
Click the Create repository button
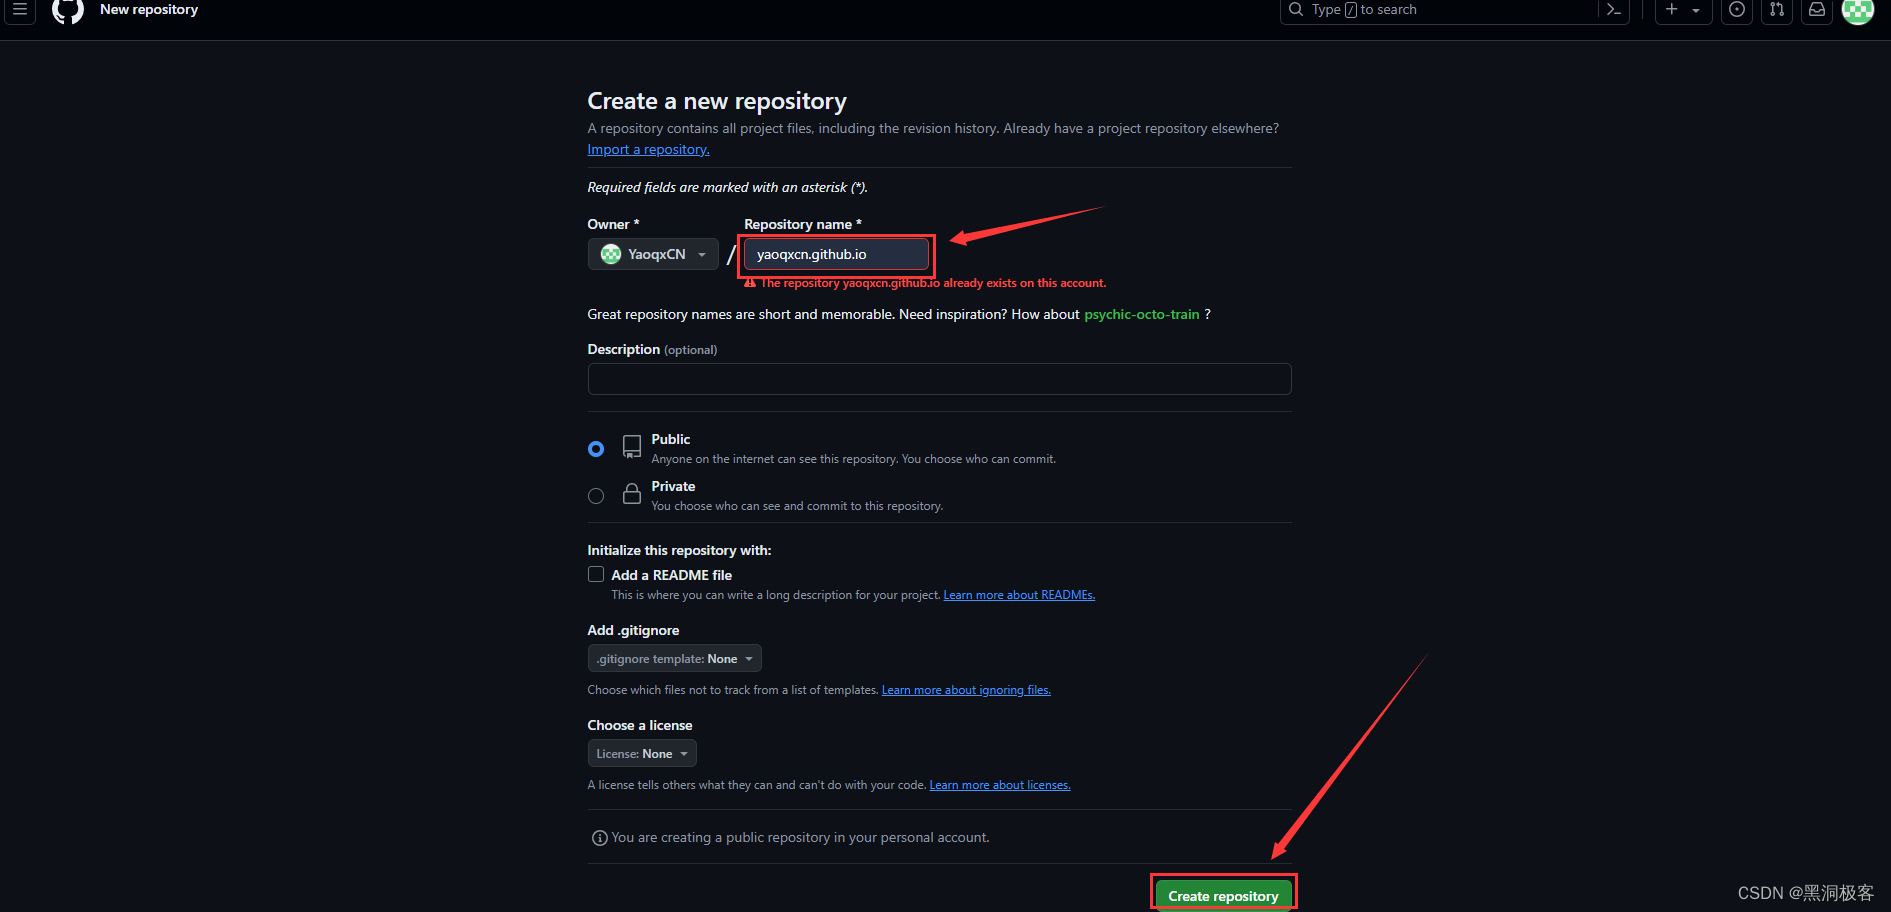[1223, 895]
